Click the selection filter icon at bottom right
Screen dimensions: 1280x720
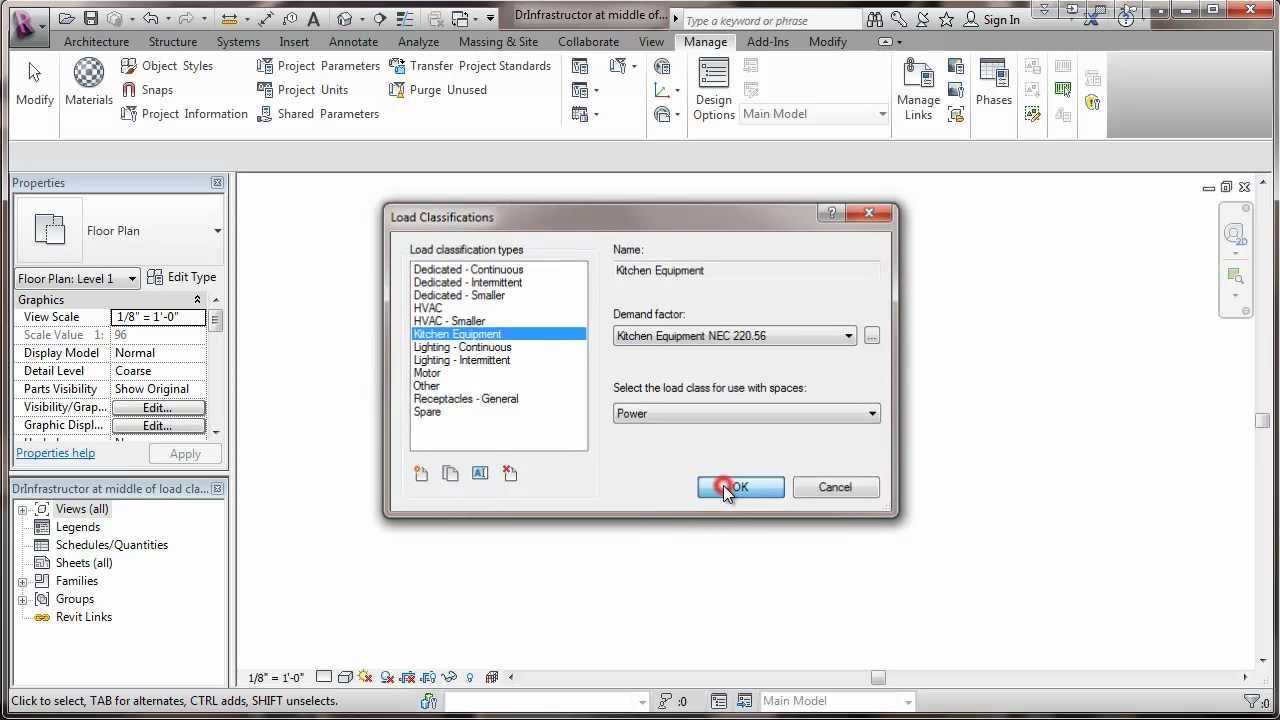(x=1251, y=702)
